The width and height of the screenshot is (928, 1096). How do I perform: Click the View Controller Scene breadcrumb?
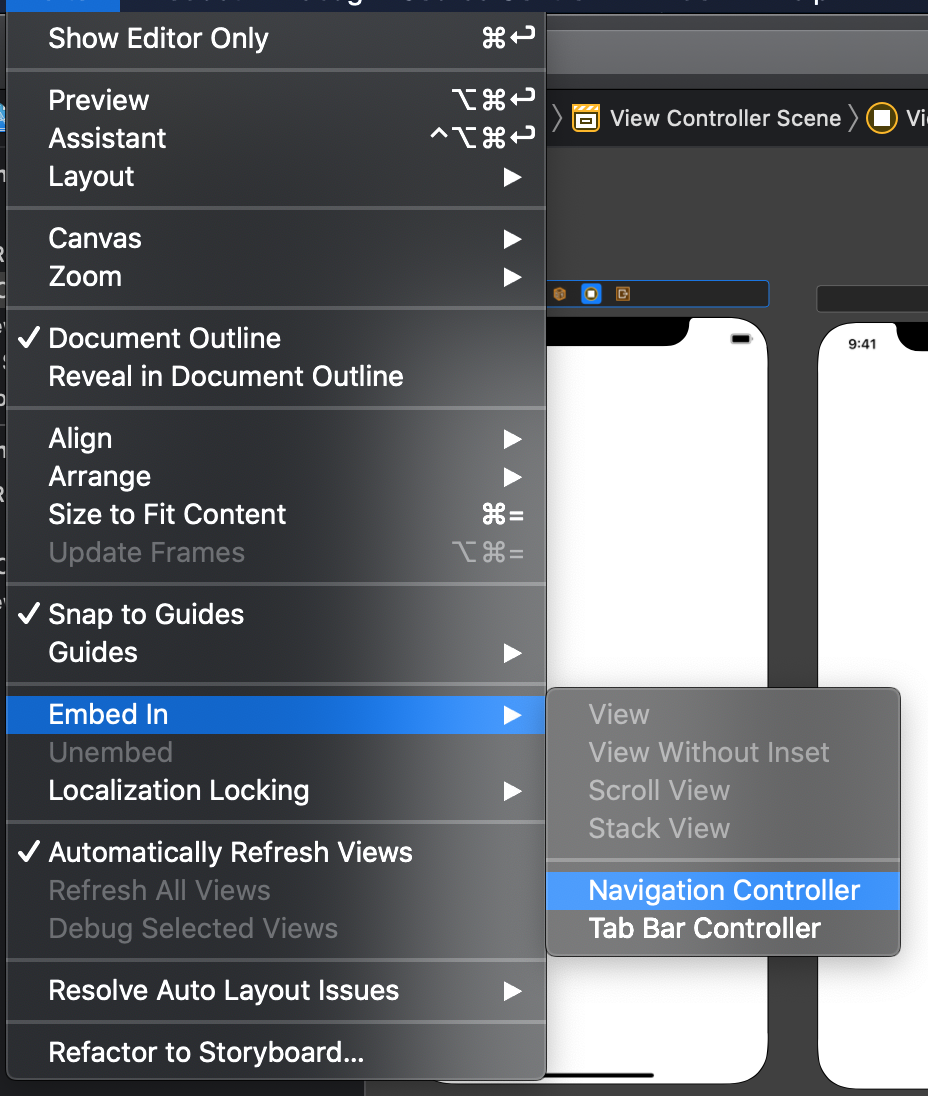coord(725,118)
